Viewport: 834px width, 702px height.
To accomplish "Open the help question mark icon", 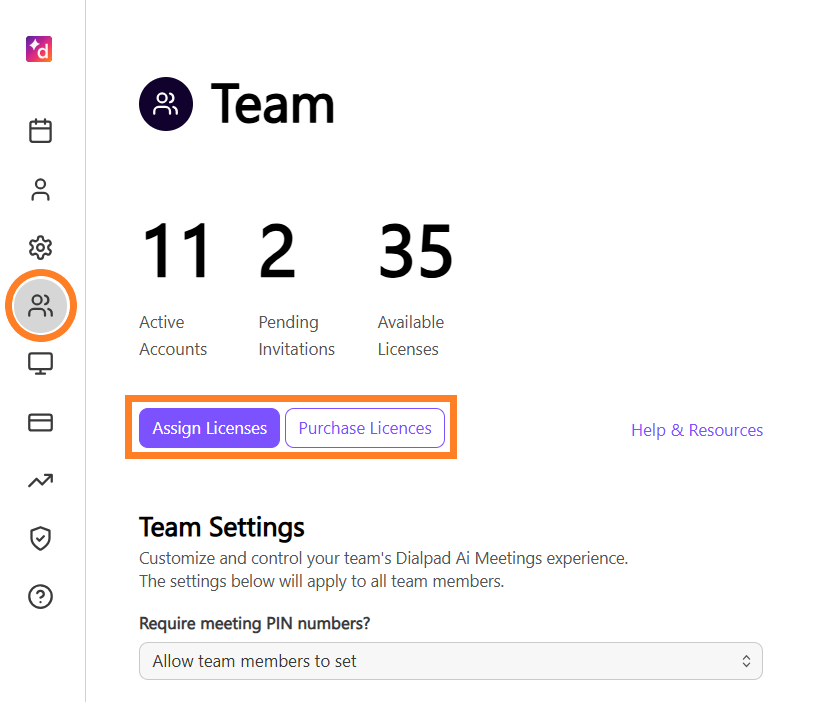I will (x=40, y=597).
